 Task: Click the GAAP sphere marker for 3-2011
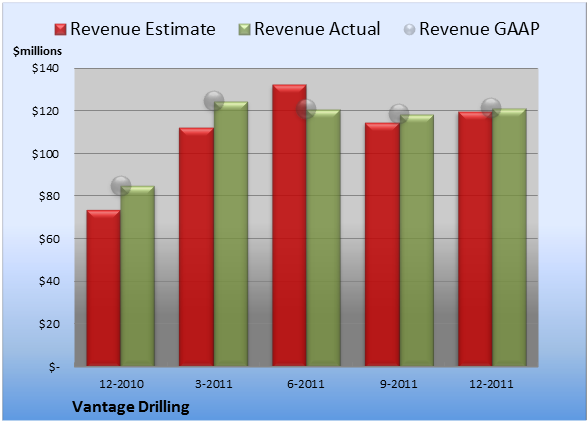[214, 101]
